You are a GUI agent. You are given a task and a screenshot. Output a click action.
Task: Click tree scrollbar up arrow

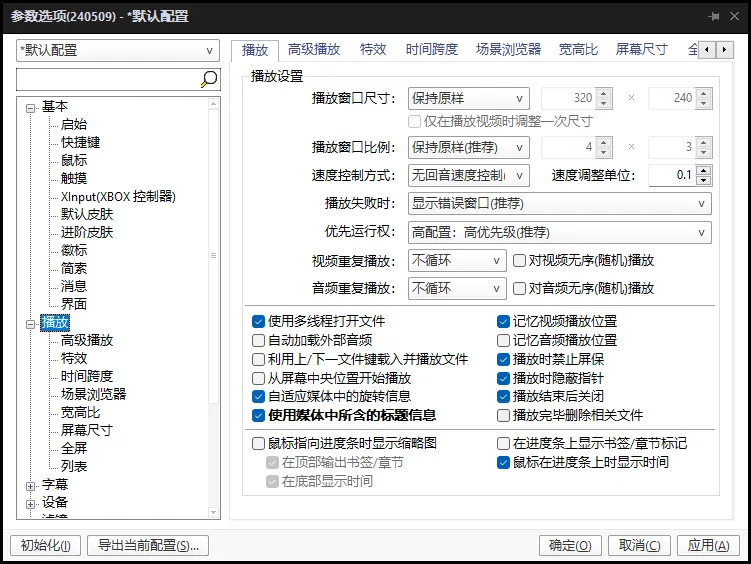coord(214,103)
